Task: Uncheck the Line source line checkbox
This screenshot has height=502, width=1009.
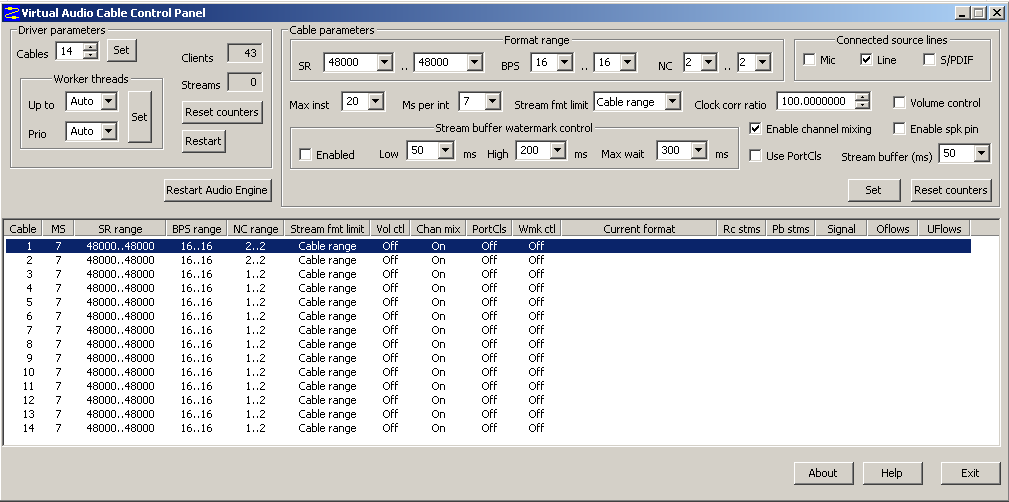Action: pos(866,60)
